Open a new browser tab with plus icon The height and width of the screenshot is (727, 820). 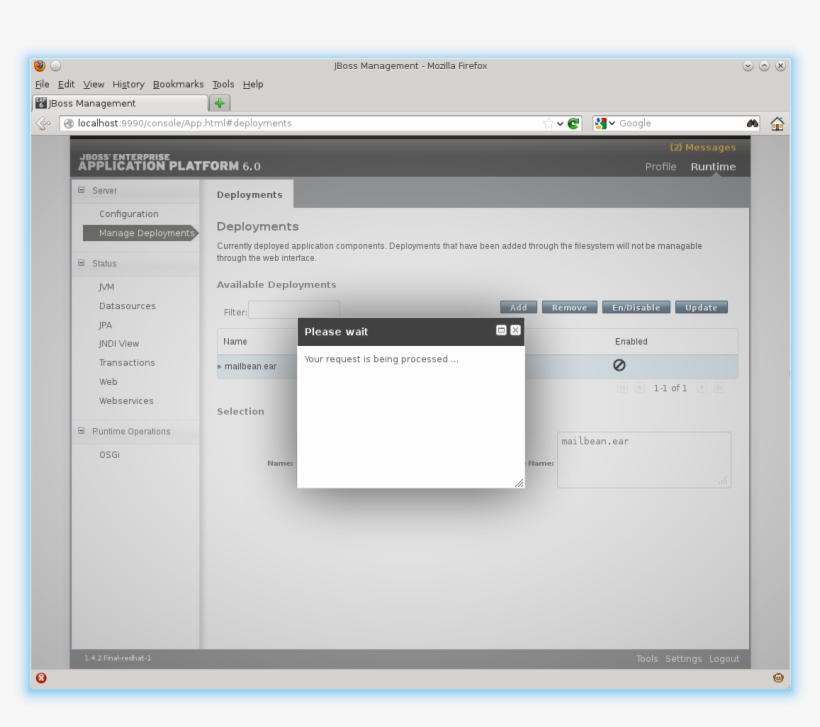(x=219, y=103)
